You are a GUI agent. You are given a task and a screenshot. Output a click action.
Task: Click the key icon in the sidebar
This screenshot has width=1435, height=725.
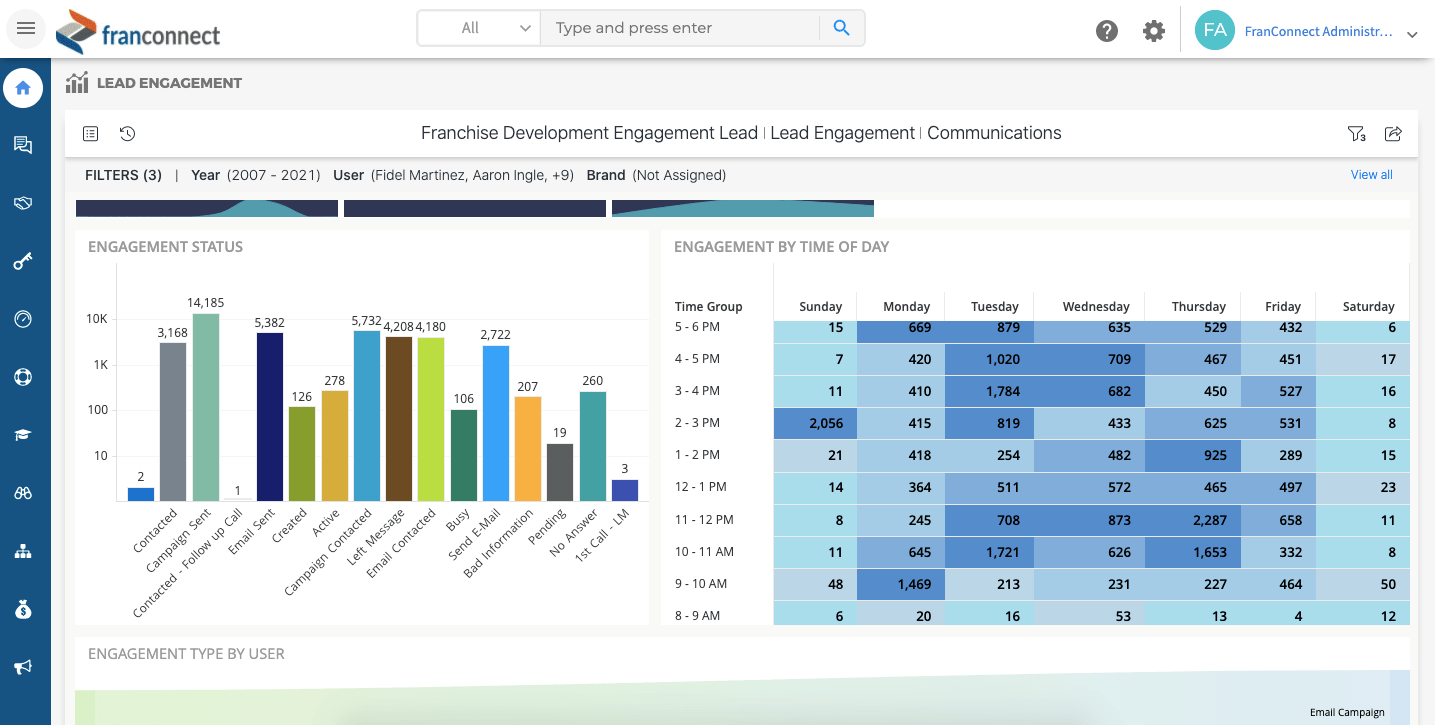tap(23, 260)
